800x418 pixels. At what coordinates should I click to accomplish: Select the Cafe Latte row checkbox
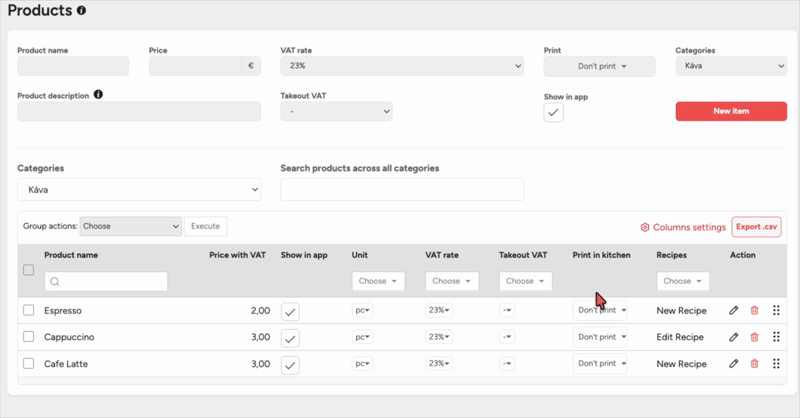pyautogui.click(x=29, y=363)
